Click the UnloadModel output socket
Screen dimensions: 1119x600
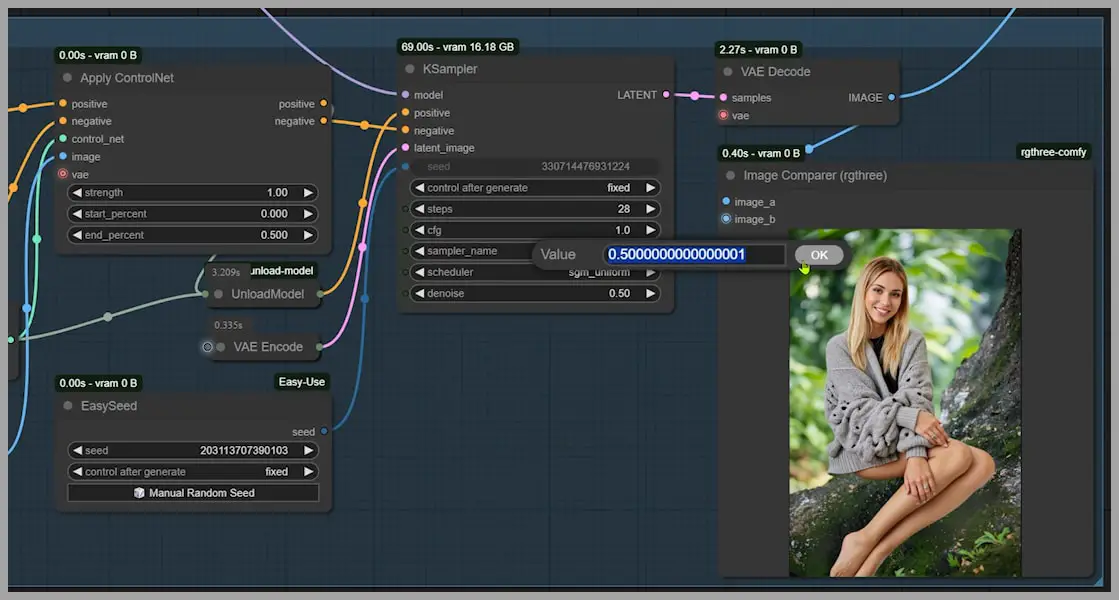click(320, 293)
